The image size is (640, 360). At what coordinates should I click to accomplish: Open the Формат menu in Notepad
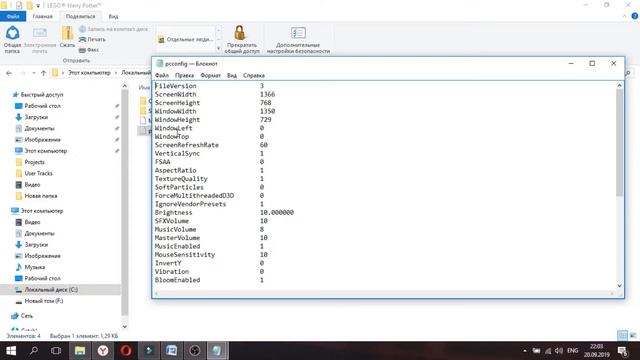(x=210, y=76)
